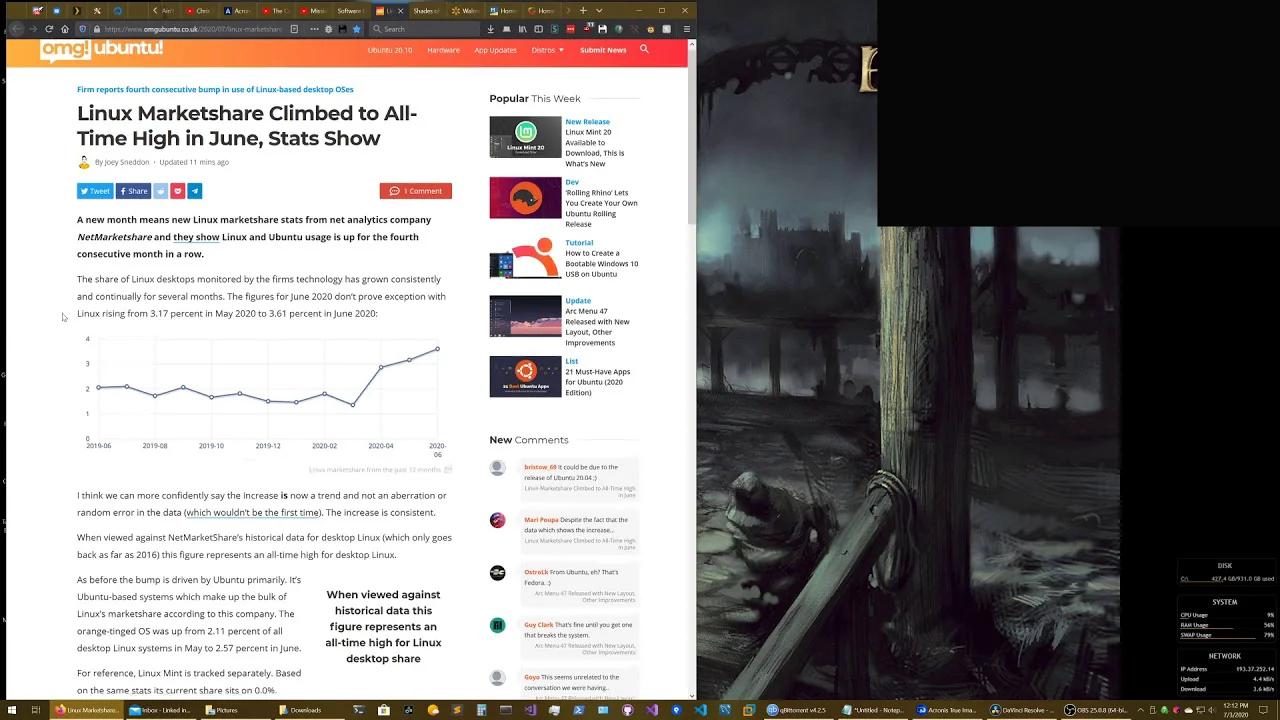
Task: Open Guy Clark's comment link
Action: point(538,625)
